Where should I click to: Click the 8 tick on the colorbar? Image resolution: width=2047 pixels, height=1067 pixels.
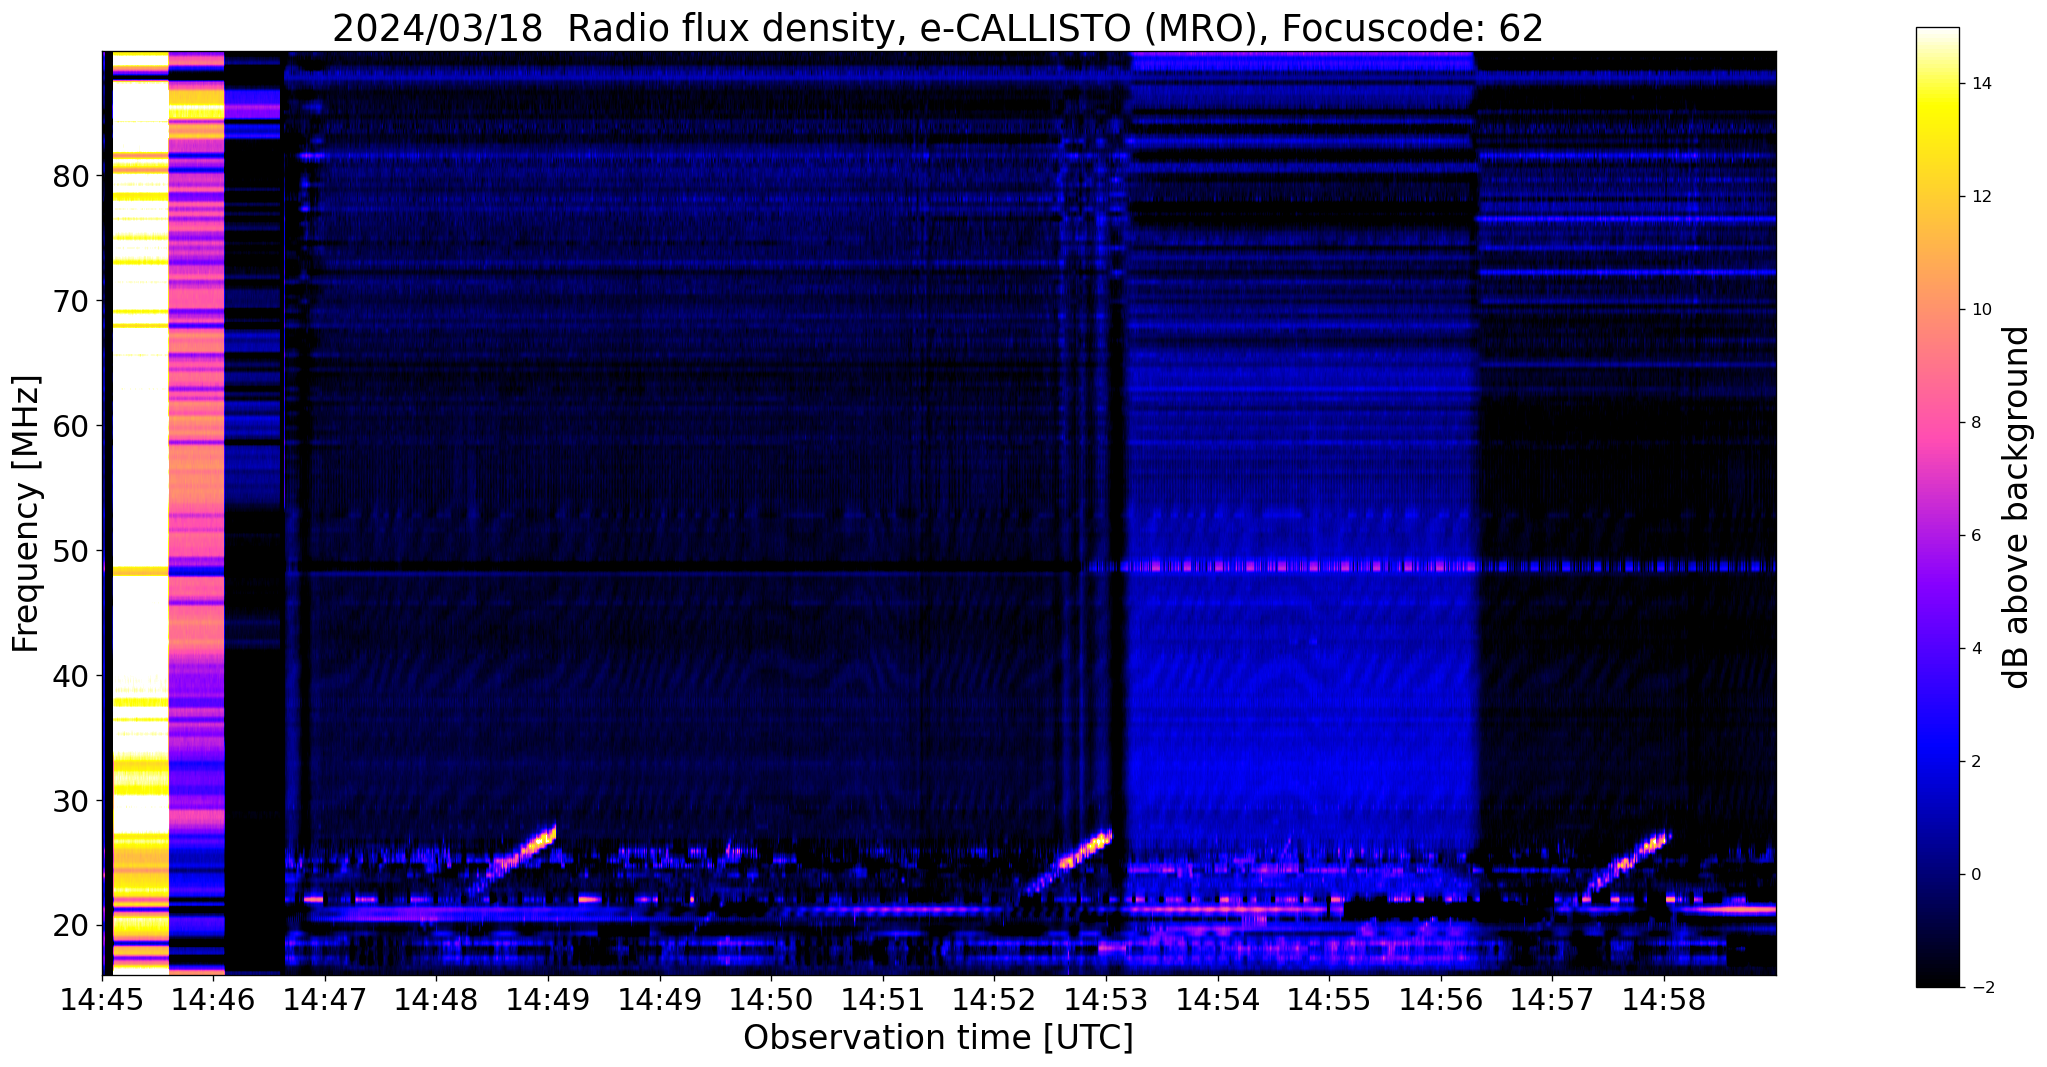point(1974,423)
